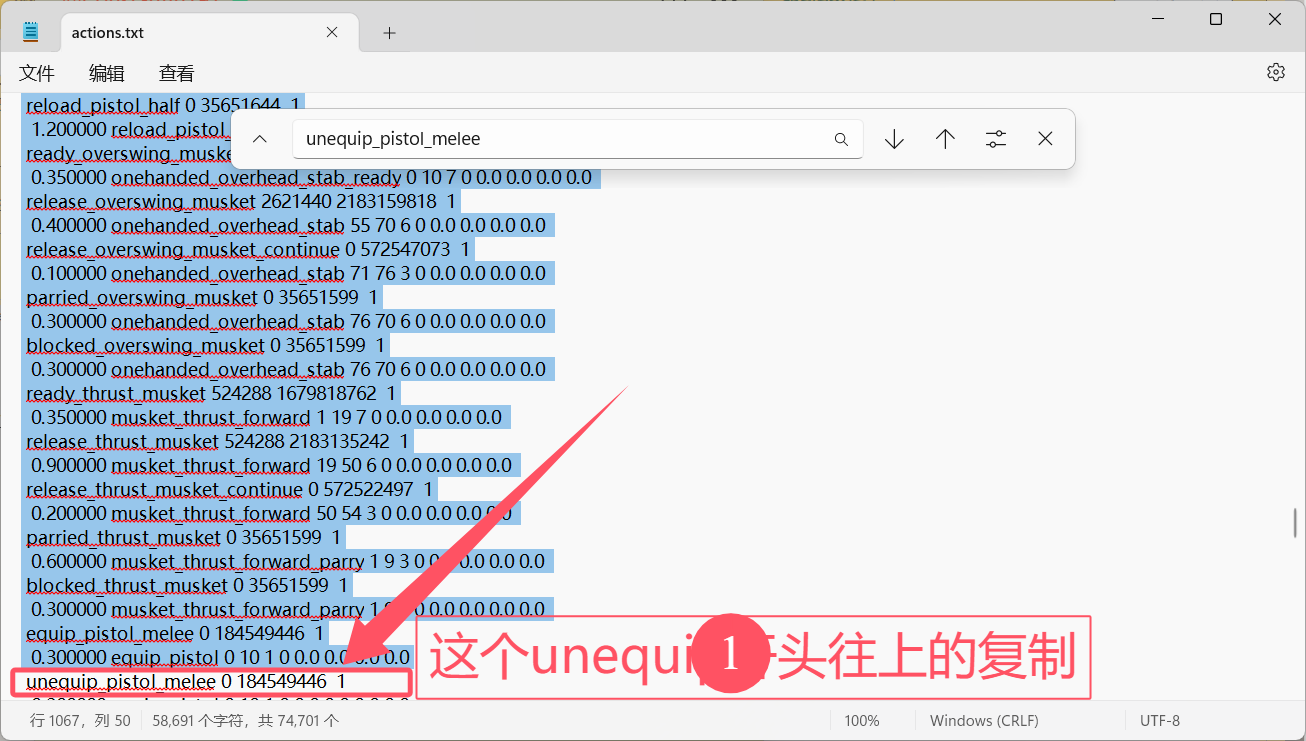The width and height of the screenshot is (1306, 741).
Task: Find previous match with up arrow
Action: point(945,139)
